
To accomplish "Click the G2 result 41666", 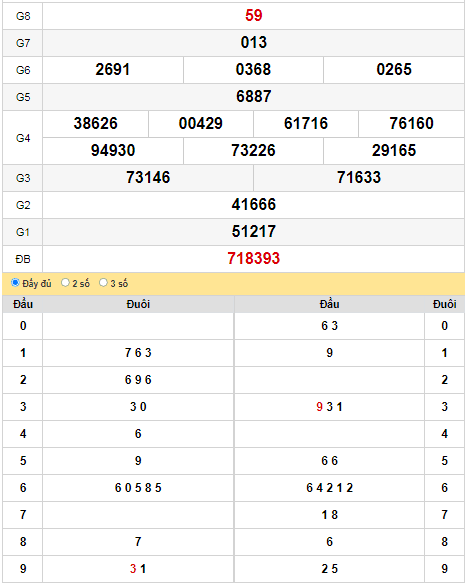I will 253,204.
